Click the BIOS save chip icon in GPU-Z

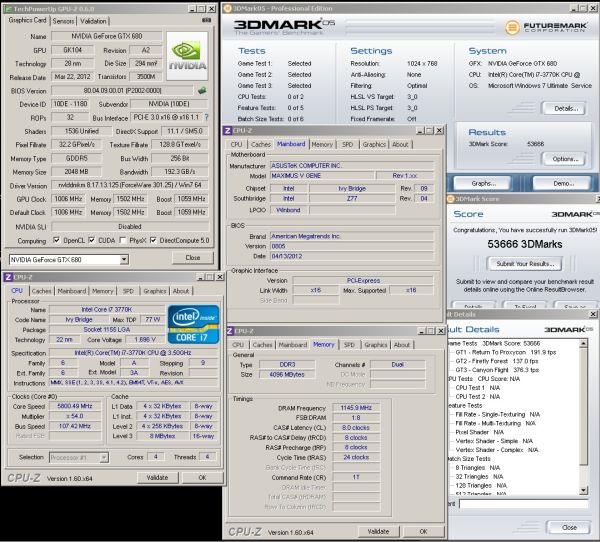[x=202, y=90]
